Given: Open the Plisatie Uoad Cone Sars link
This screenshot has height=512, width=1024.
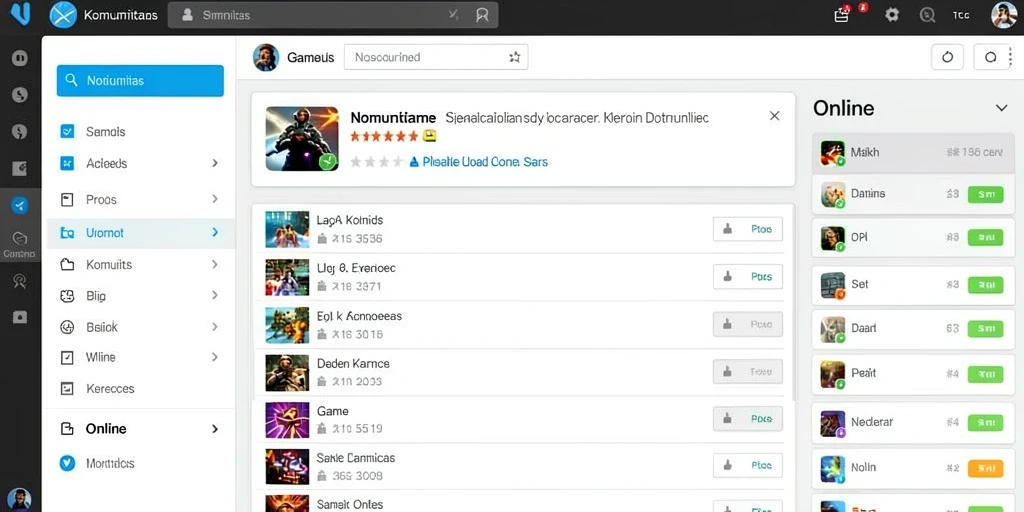Looking at the screenshot, I should (x=485, y=162).
